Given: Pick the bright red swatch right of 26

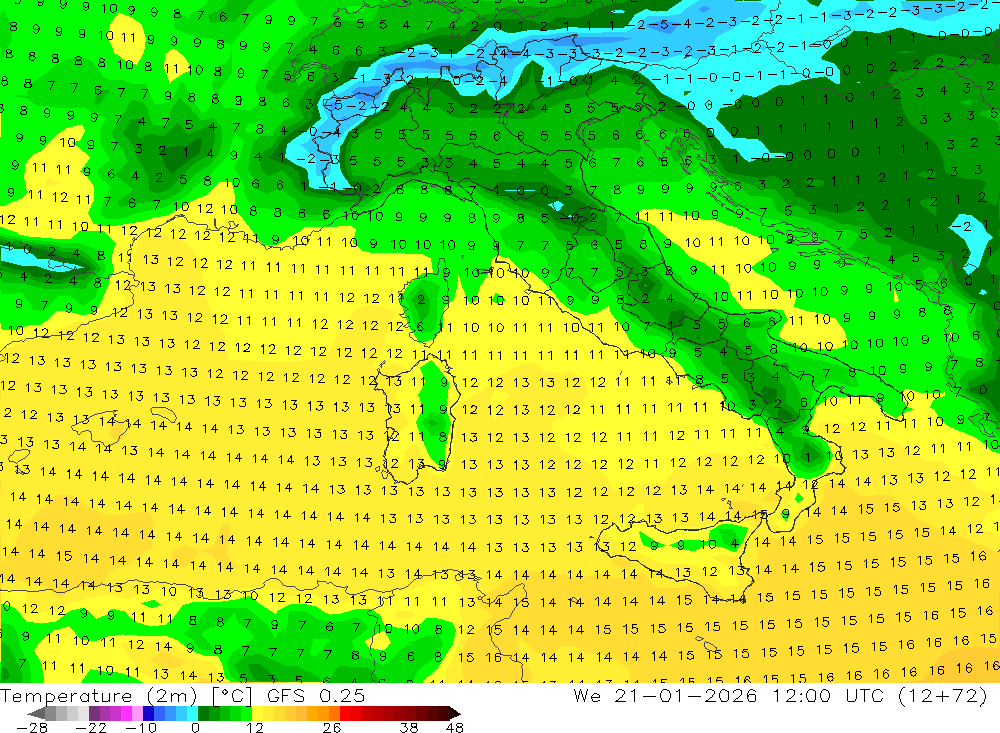Looking at the screenshot, I should (345, 713).
